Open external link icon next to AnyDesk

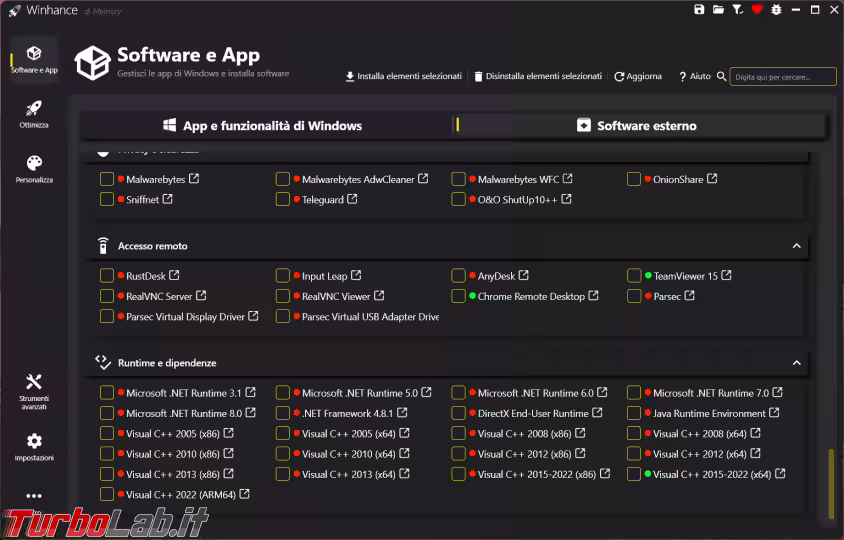coord(523,275)
